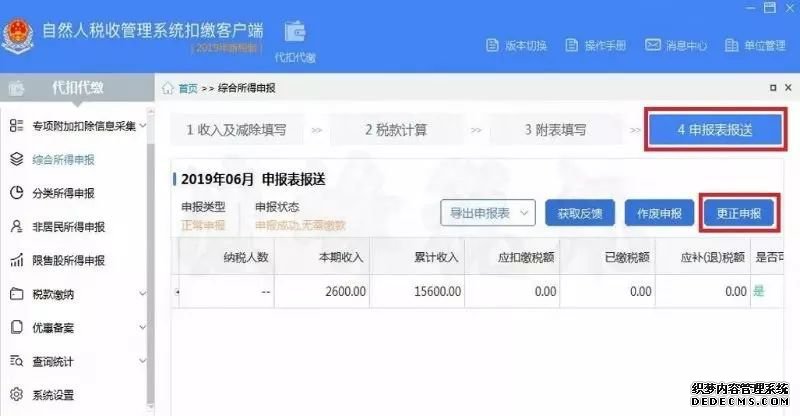Select 分类所得申报 in sidebar
This screenshot has height=416, width=800.
point(63,193)
